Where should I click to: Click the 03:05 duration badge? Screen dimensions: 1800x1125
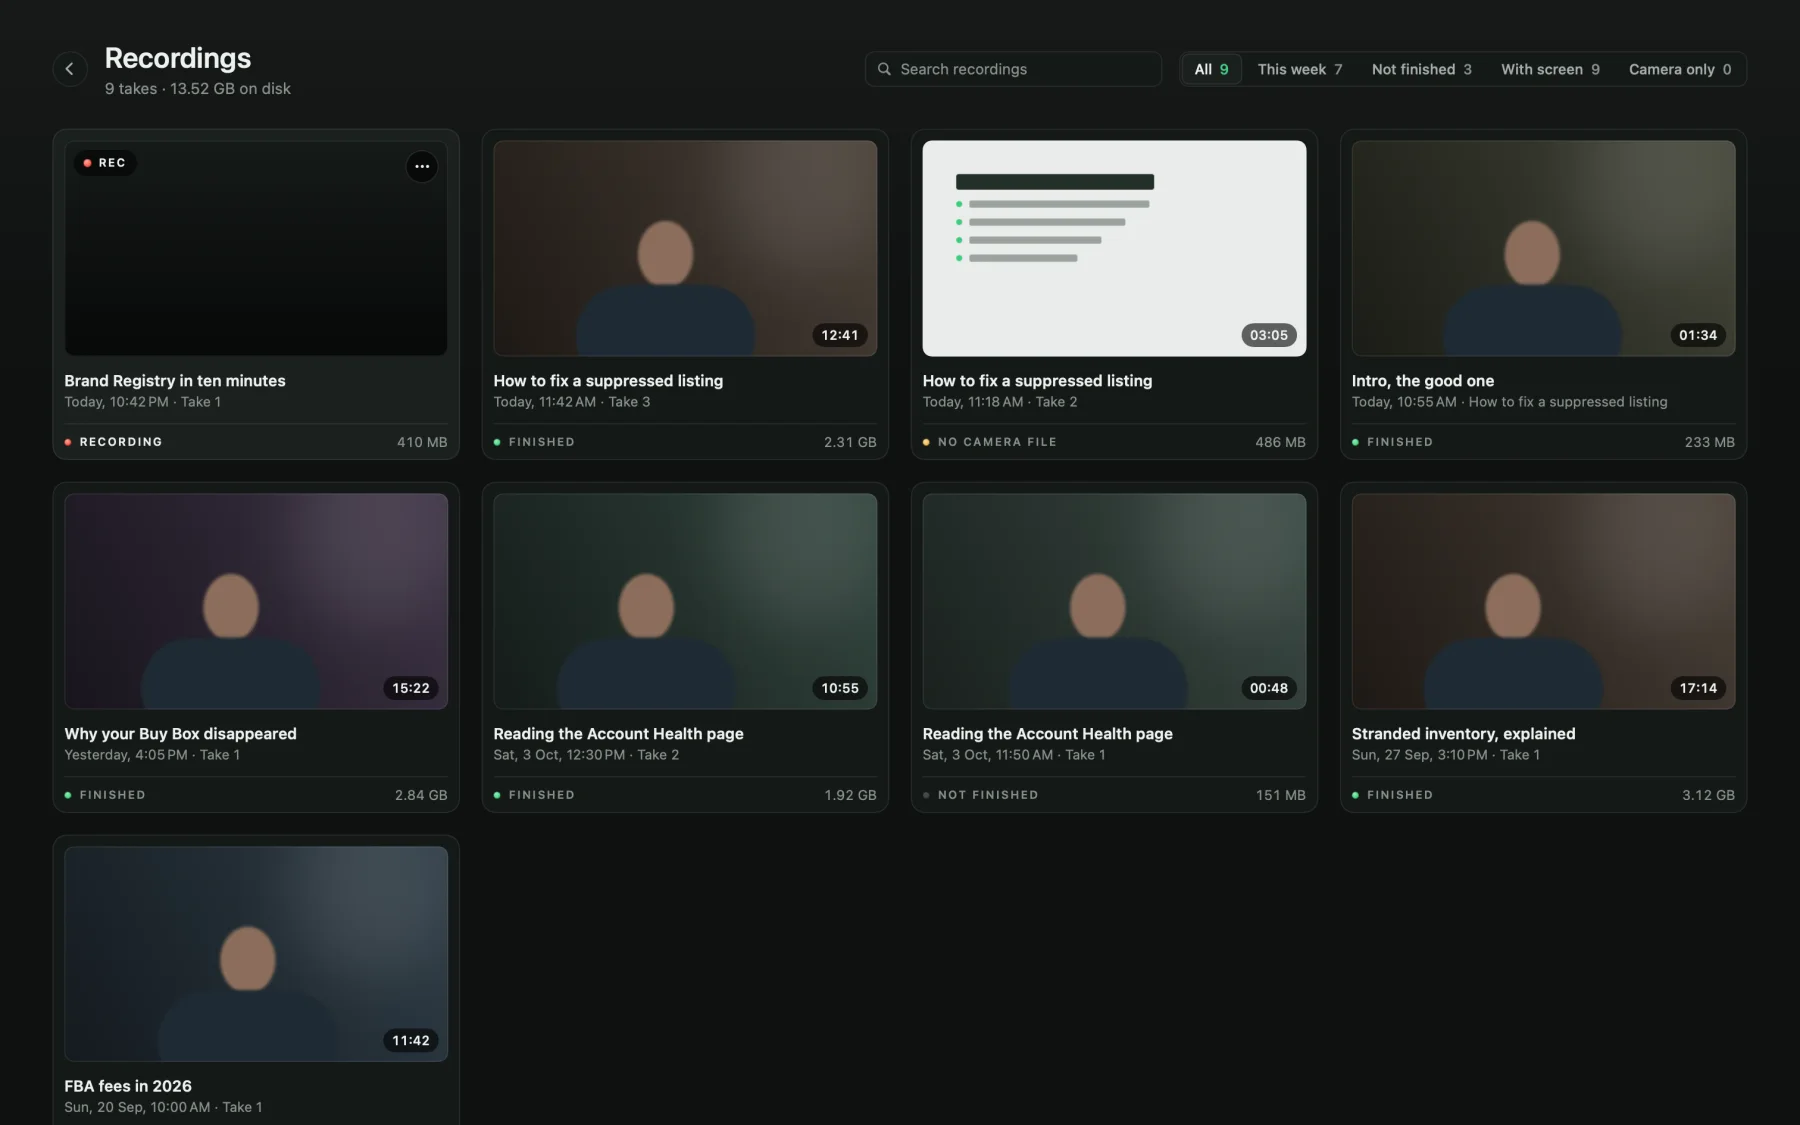1269,335
